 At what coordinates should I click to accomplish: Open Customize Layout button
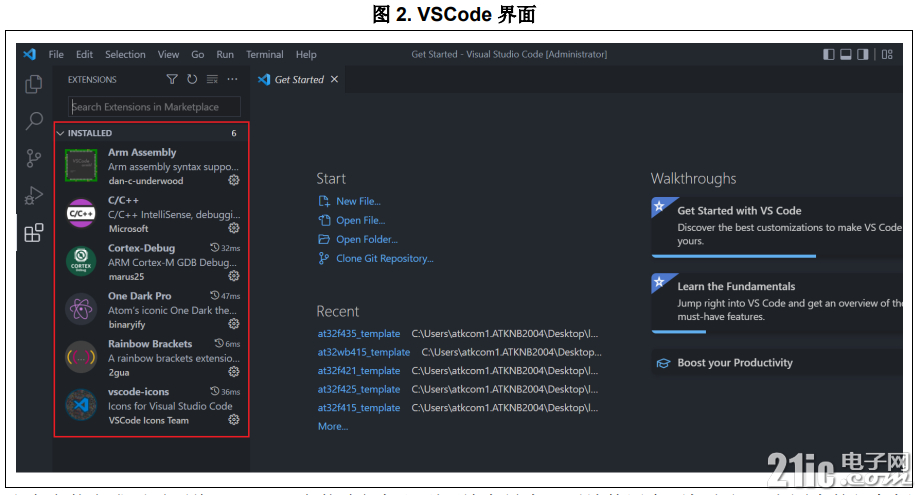[x=887, y=55]
